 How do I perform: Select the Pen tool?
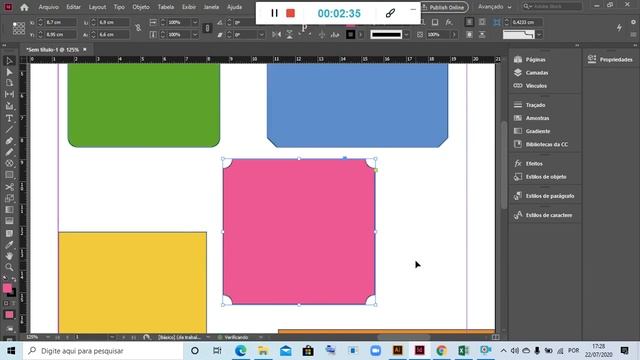[9, 141]
